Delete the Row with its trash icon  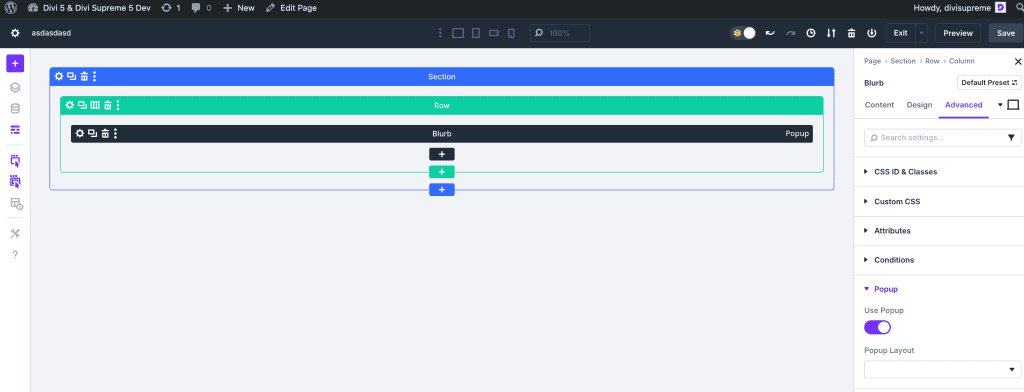(108, 105)
